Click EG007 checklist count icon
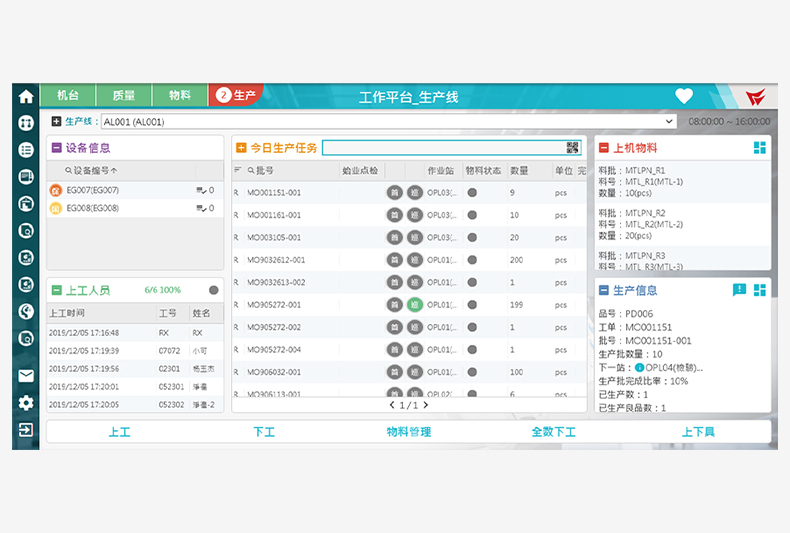The height and width of the screenshot is (533, 790). tap(202, 190)
